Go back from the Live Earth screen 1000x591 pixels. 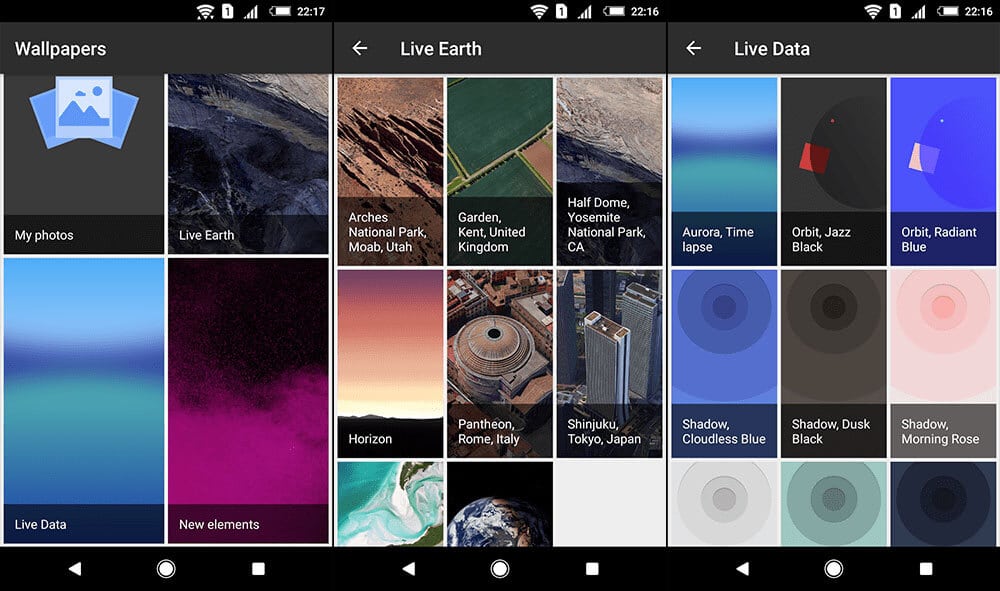[360, 48]
